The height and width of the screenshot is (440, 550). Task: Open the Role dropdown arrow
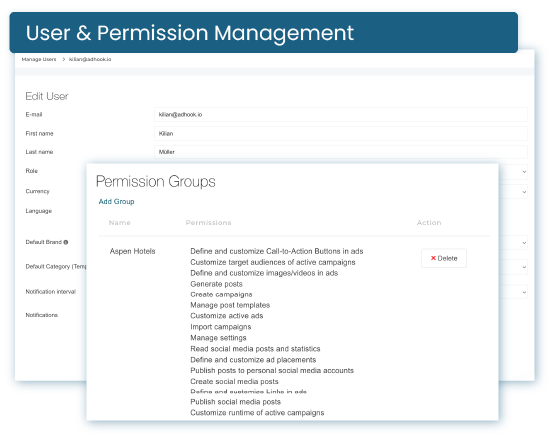[x=524, y=172]
